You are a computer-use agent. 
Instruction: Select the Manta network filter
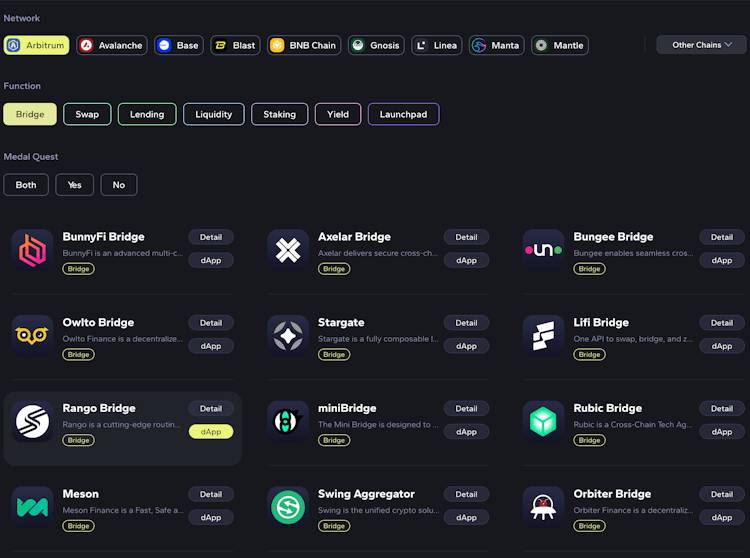pyautogui.click(x=496, y=45)
